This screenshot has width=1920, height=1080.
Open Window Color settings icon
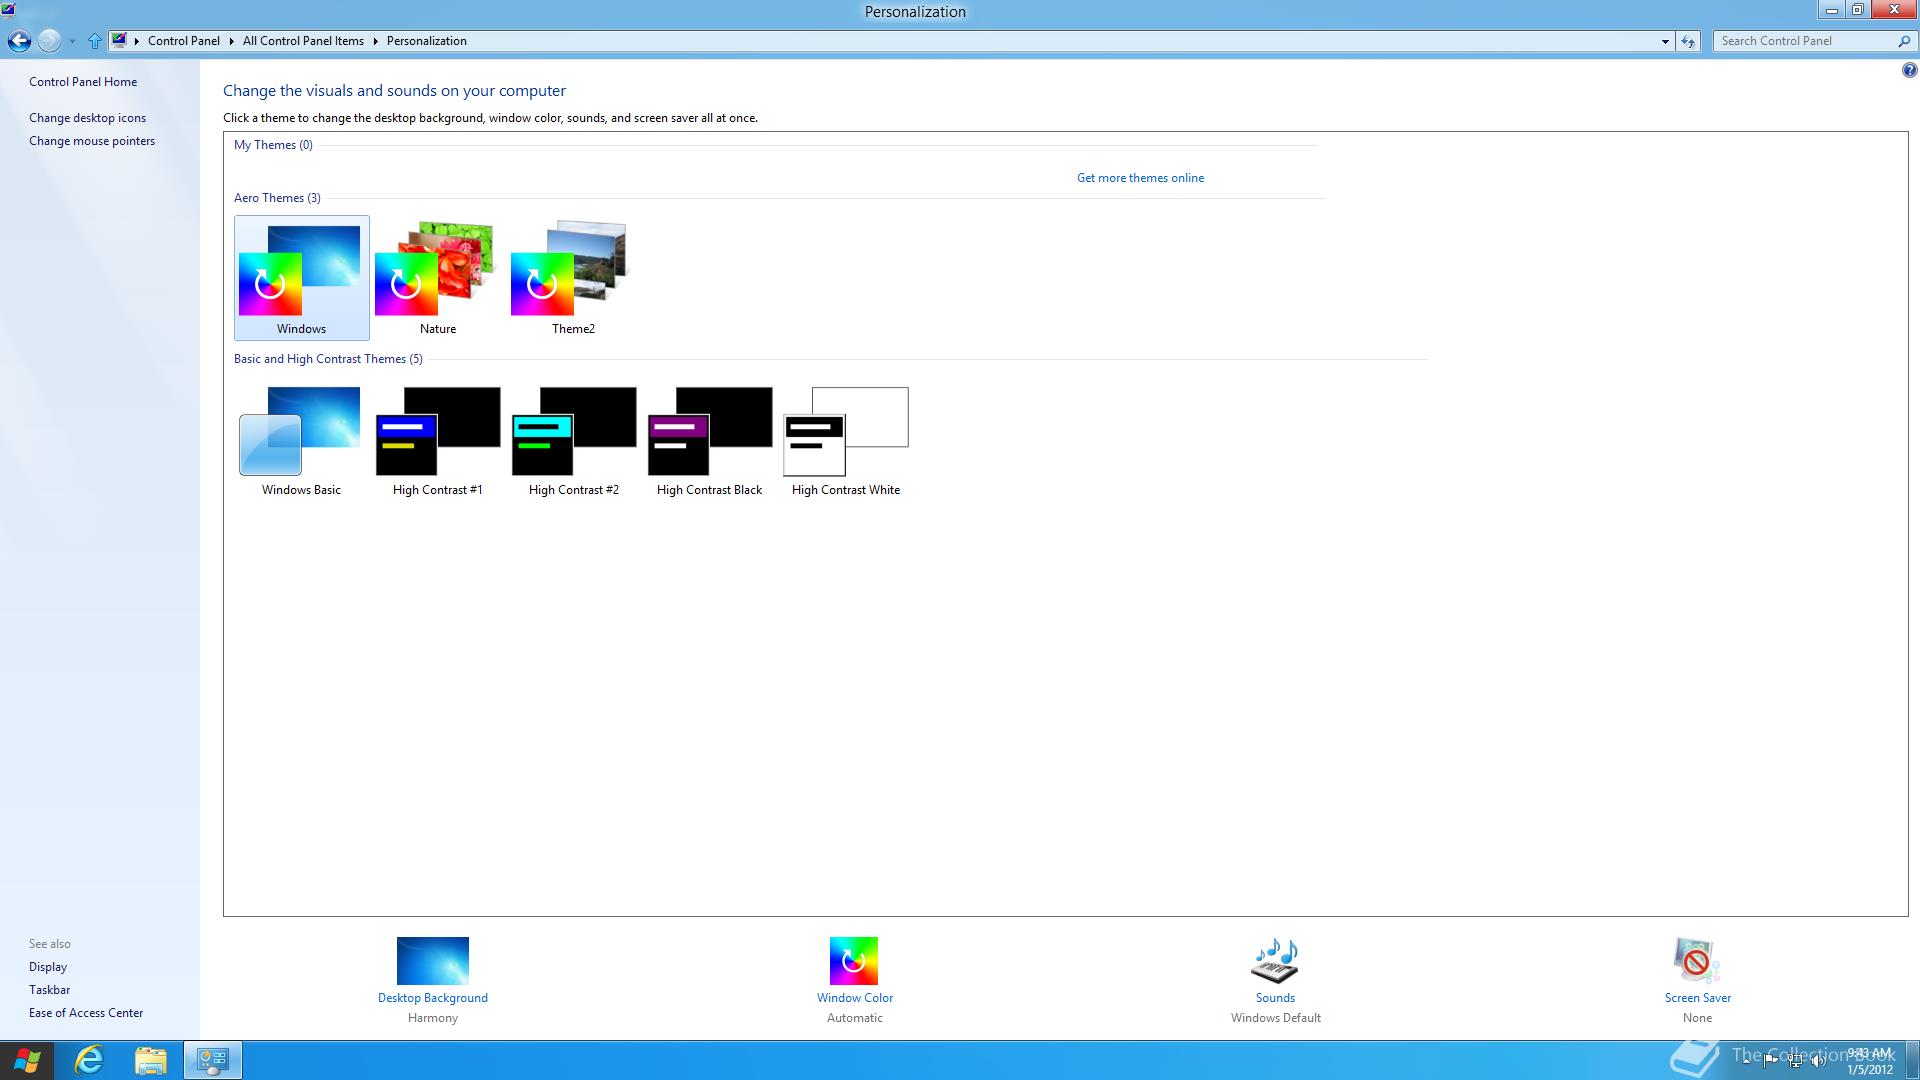click(x=854, y=961)
